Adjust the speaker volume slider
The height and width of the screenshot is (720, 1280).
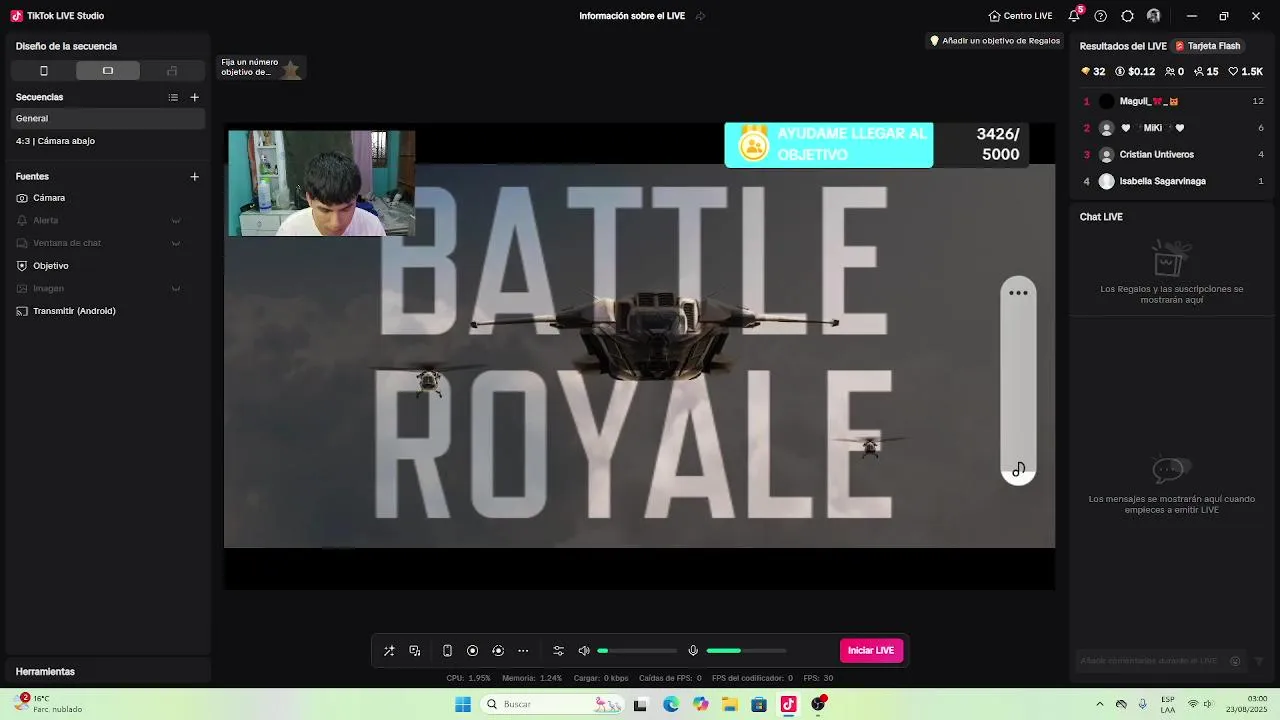tap(637, 651)
